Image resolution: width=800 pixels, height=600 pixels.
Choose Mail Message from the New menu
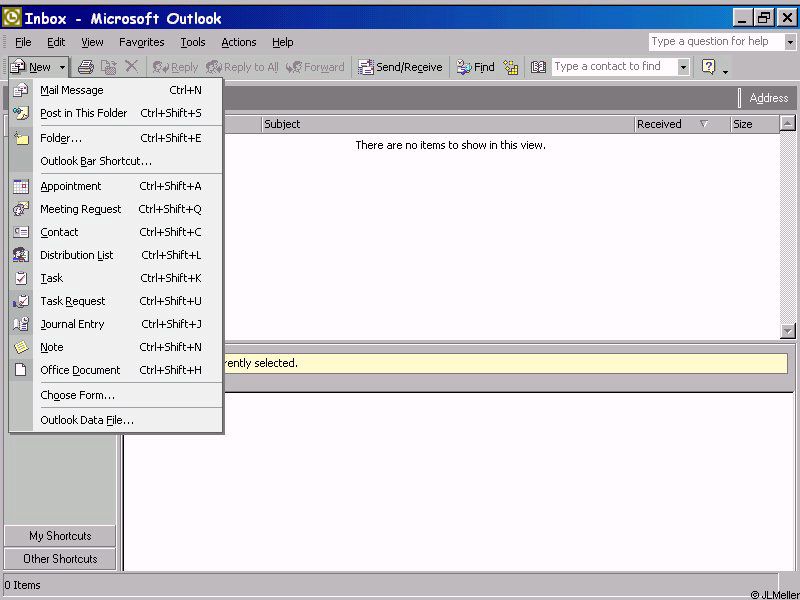[71, 90]
